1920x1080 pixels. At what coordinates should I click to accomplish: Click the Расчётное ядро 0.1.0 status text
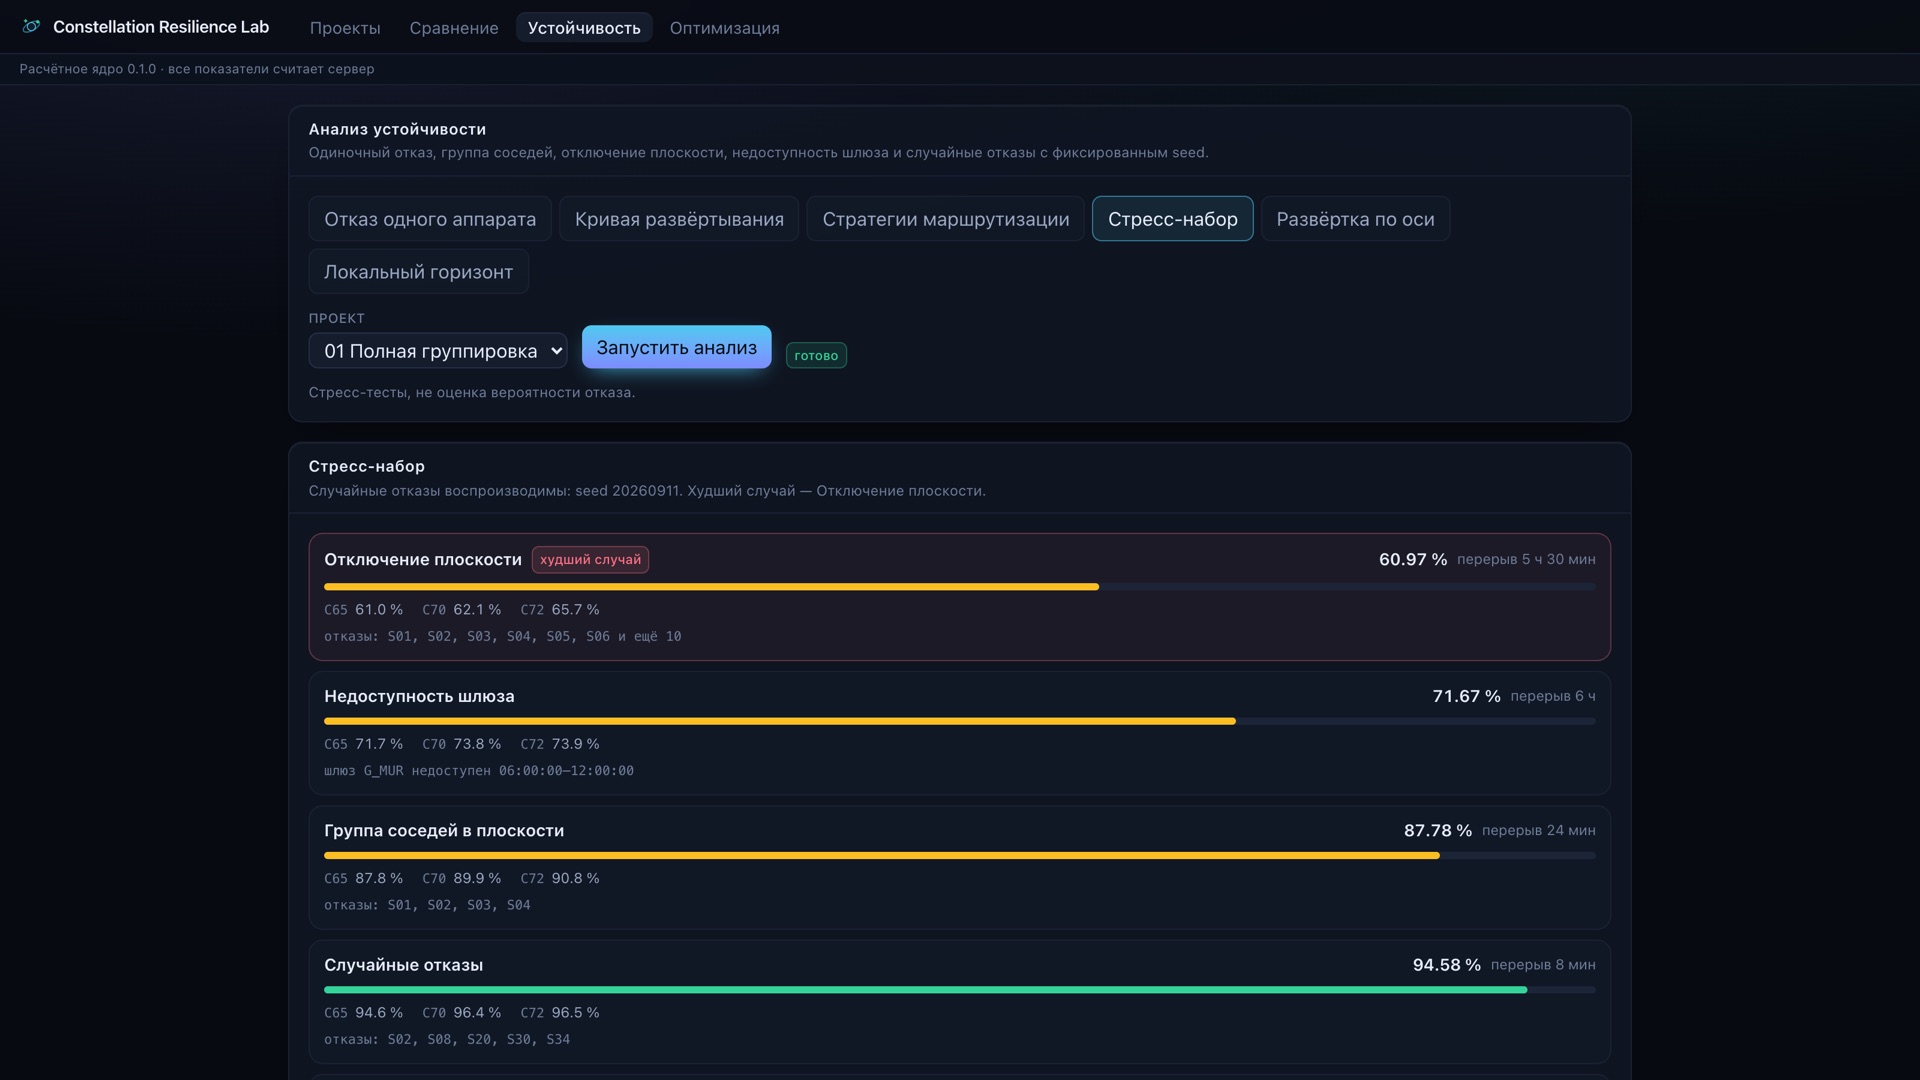(197, 69)
